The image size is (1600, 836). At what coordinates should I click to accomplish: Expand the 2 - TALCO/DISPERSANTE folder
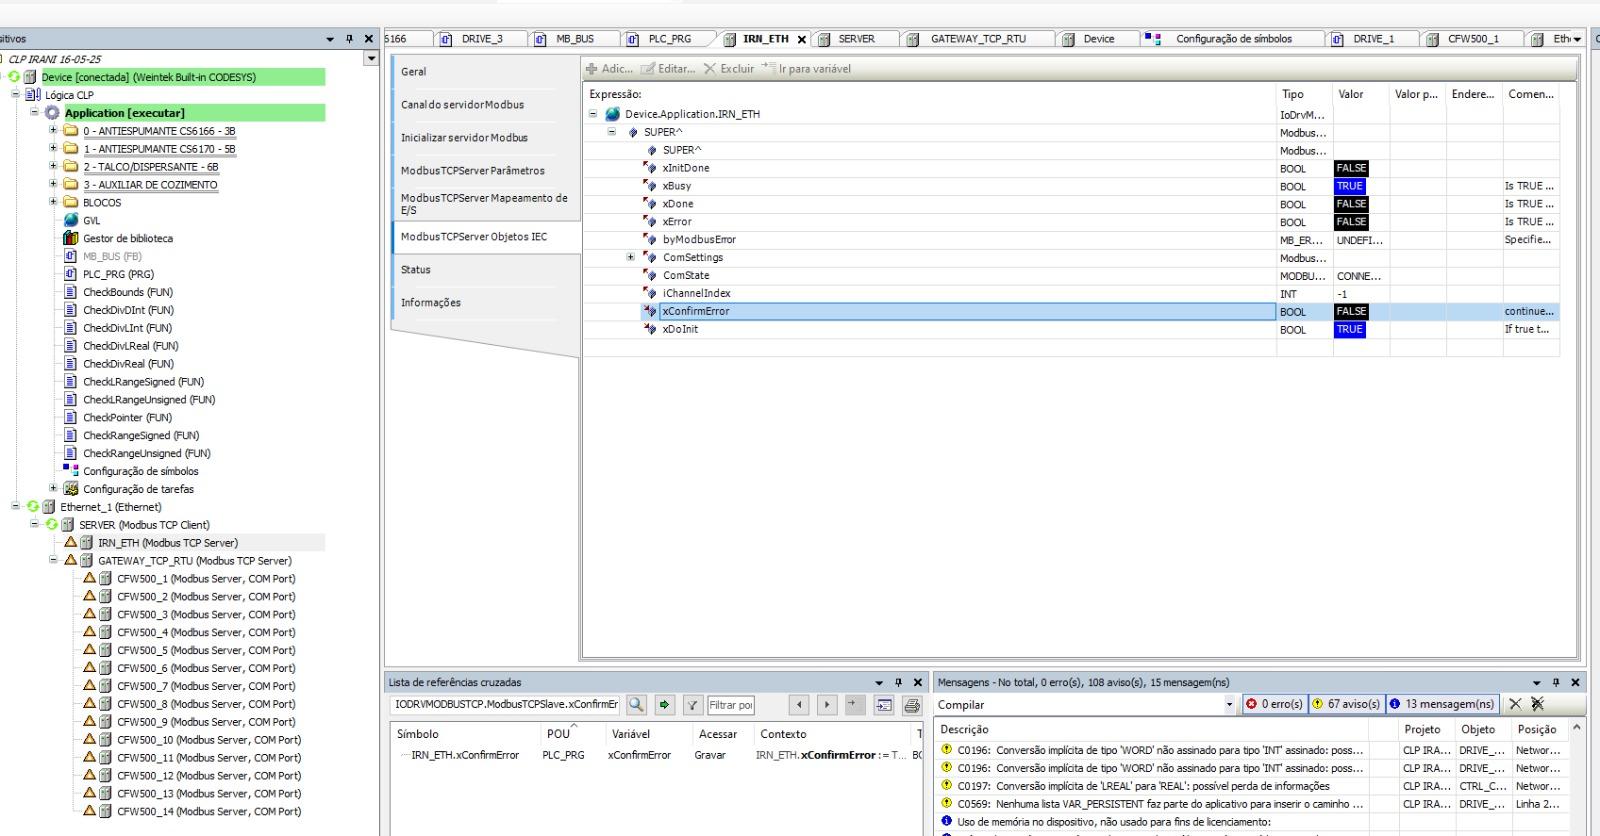(54, 167)
